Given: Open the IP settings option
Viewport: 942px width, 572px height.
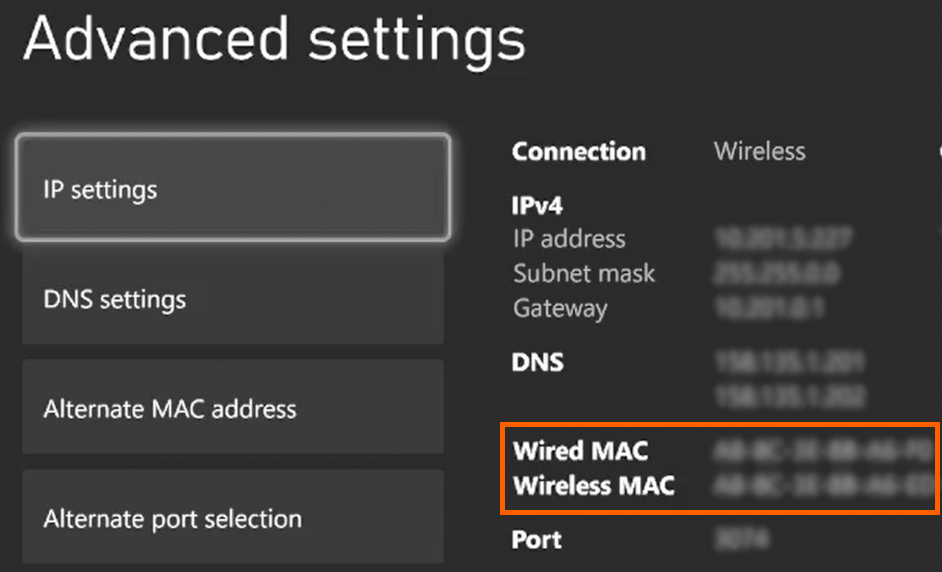Looking at the screenshot, I should tap(232, 189).
